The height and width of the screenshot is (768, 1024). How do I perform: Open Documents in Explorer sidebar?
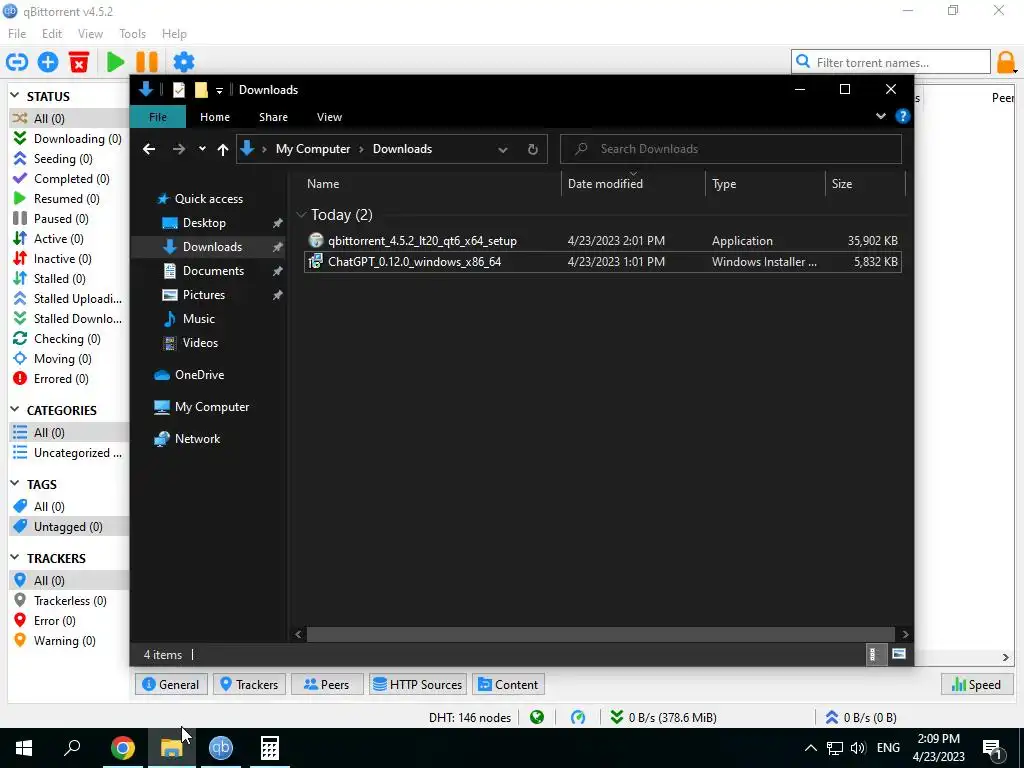(213, 270)
